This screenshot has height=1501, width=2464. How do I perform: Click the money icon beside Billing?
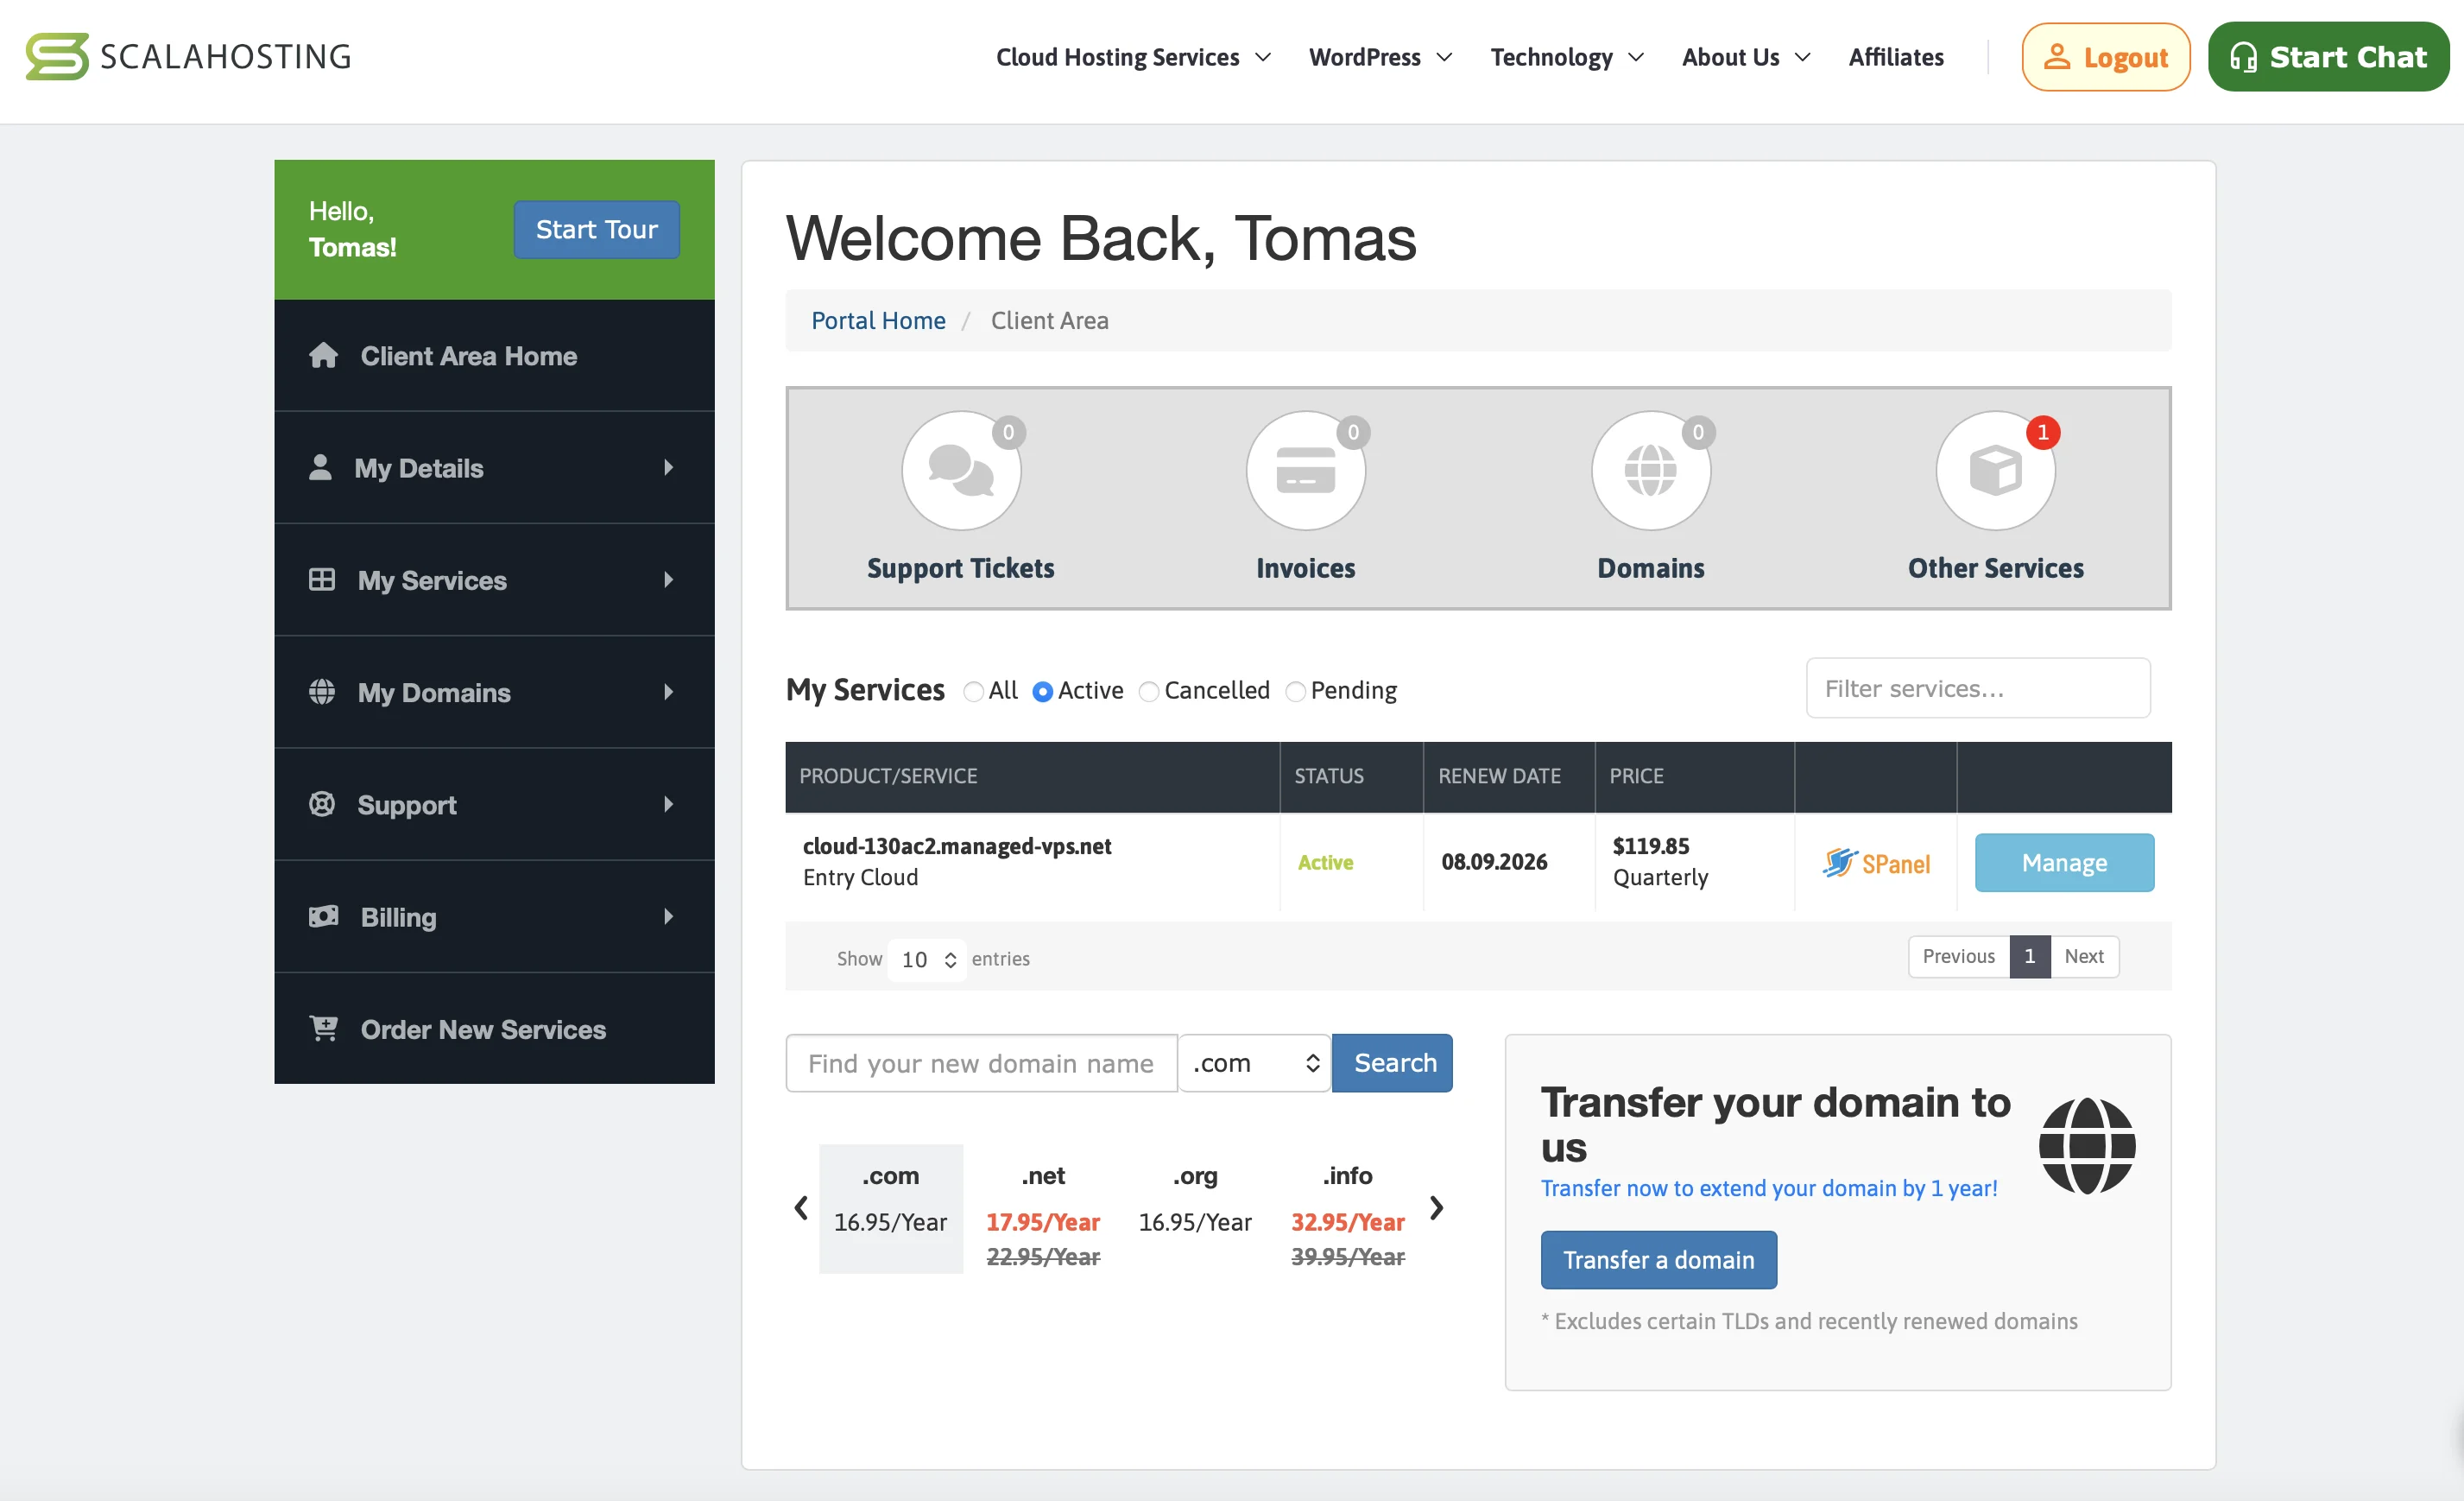[x=323, y=916]
